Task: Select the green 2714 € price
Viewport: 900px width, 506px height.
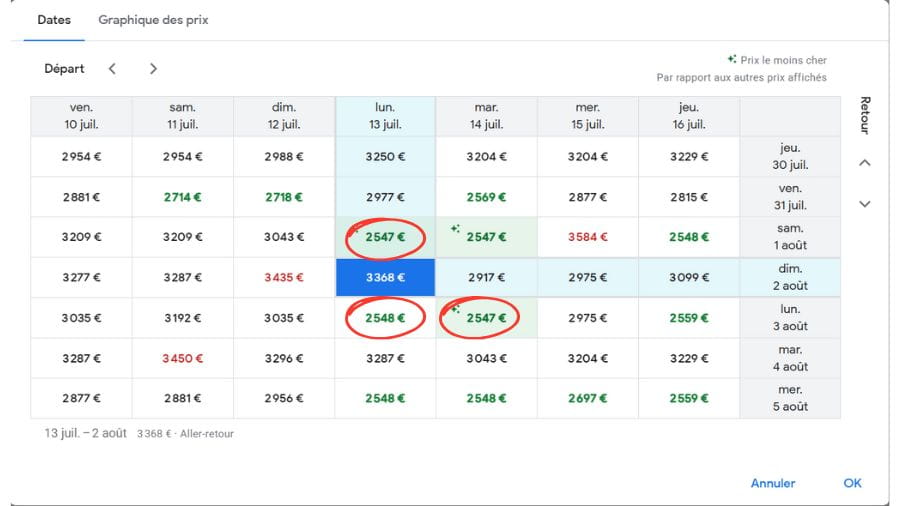Action: point(183,197)
